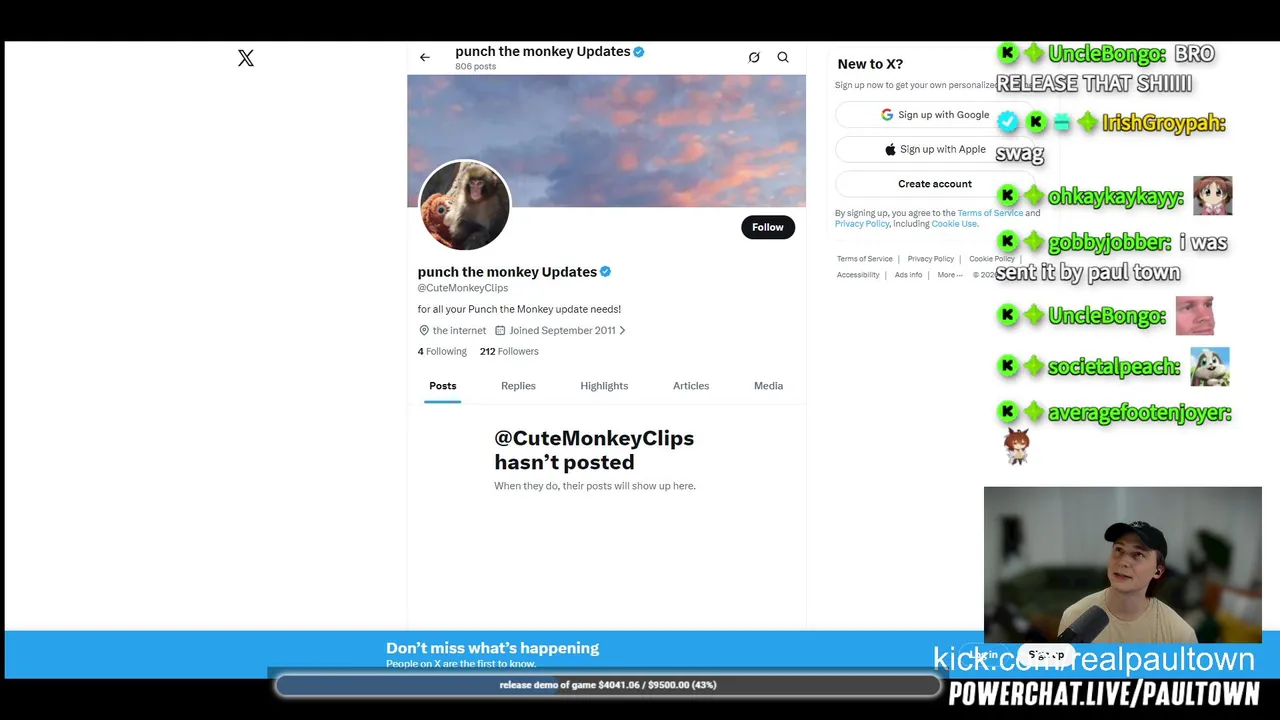Image resolution: width=1280 pixels, height=720 pixels.
Task: Click 'the internet' location text
Action: point(459,330)
